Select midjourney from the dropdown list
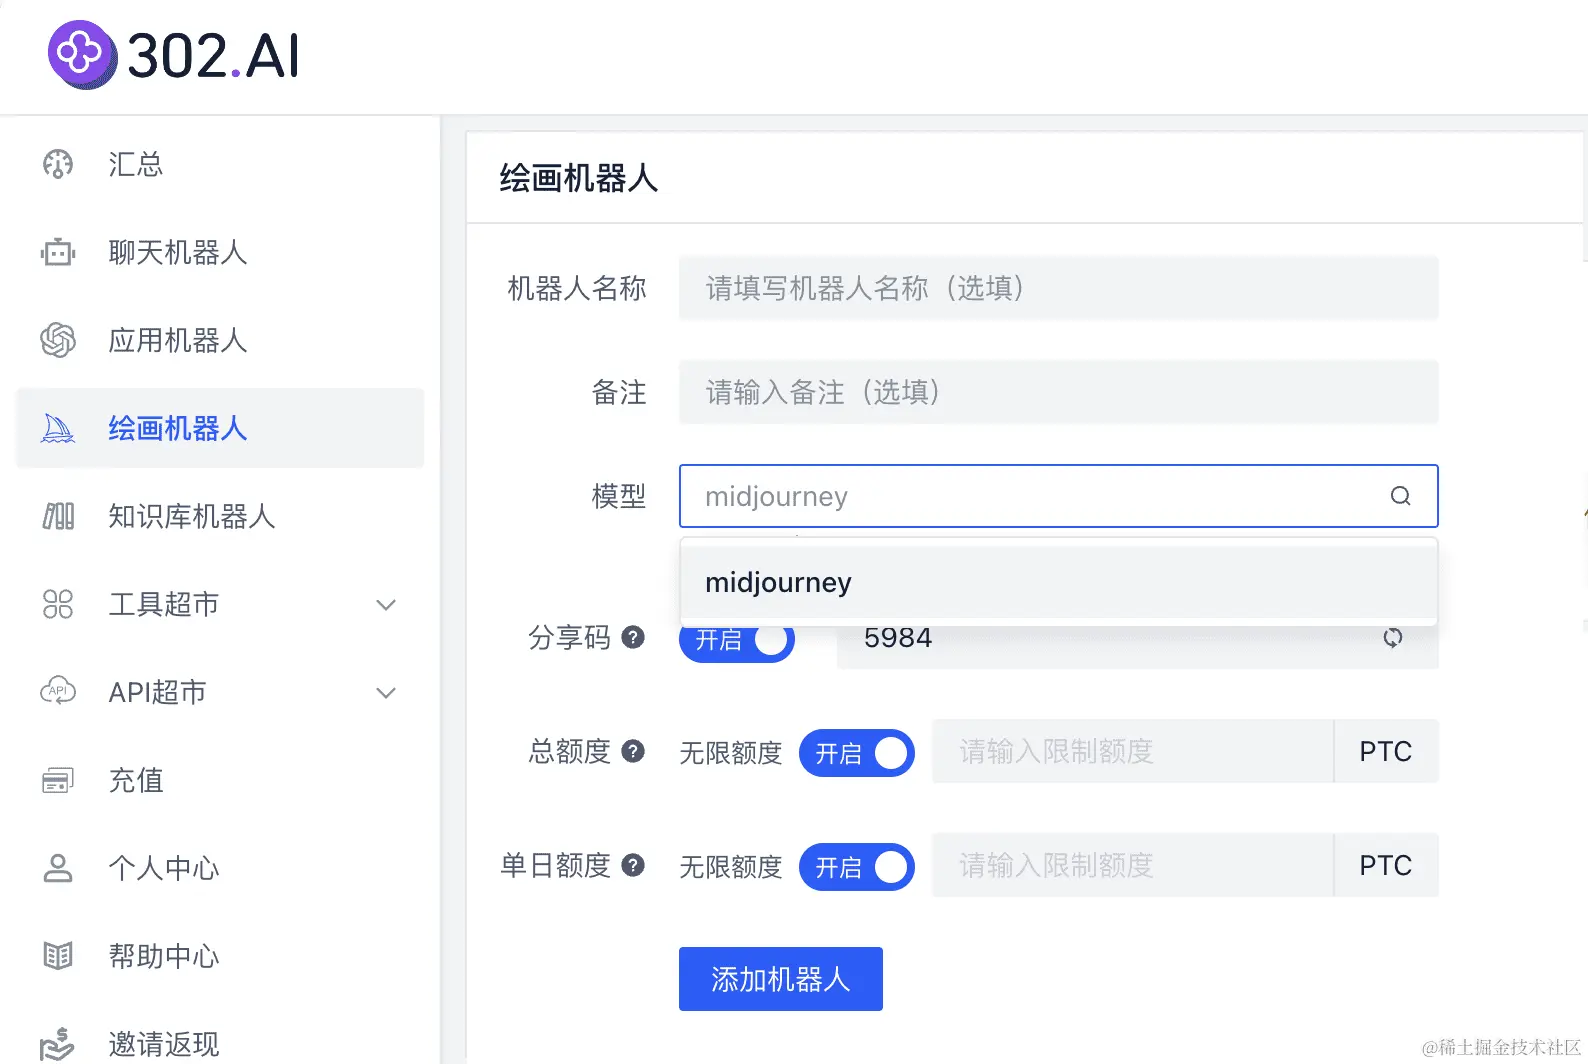This screenshot has width=1588, height=1064. (x=1058, y=582)
